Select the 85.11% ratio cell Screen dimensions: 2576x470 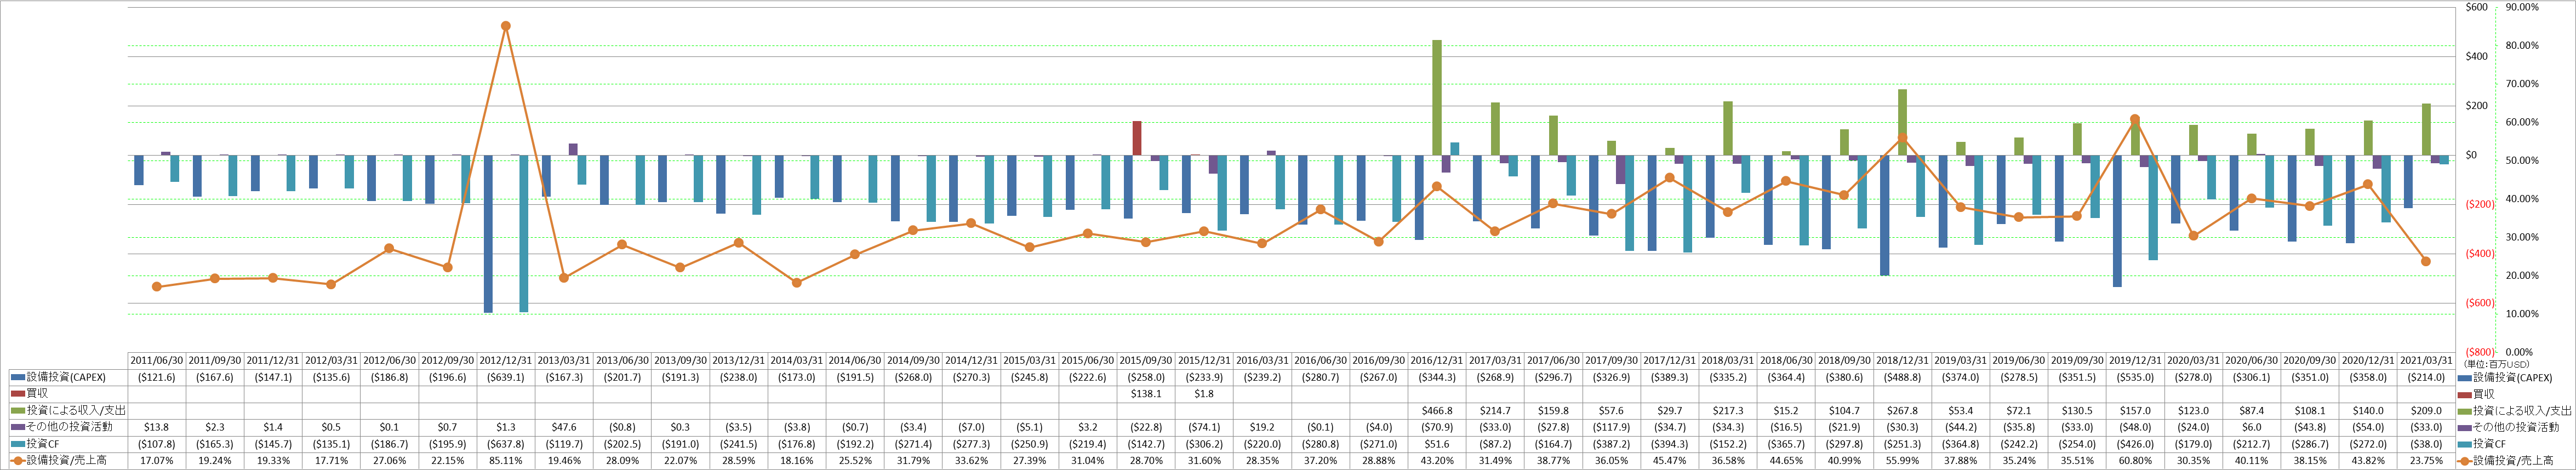click(x=506, y=461)
